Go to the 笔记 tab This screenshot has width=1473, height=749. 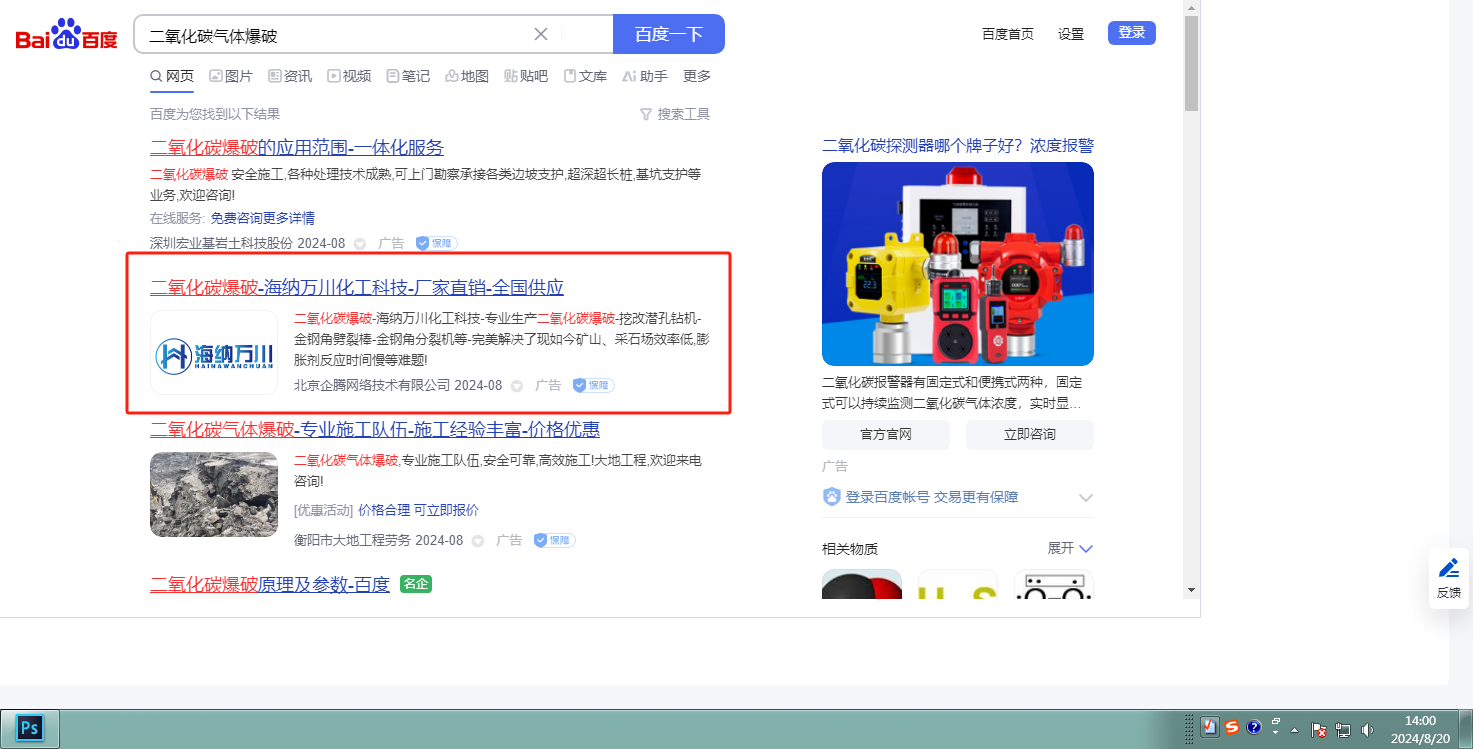click(x=408, y=76)
